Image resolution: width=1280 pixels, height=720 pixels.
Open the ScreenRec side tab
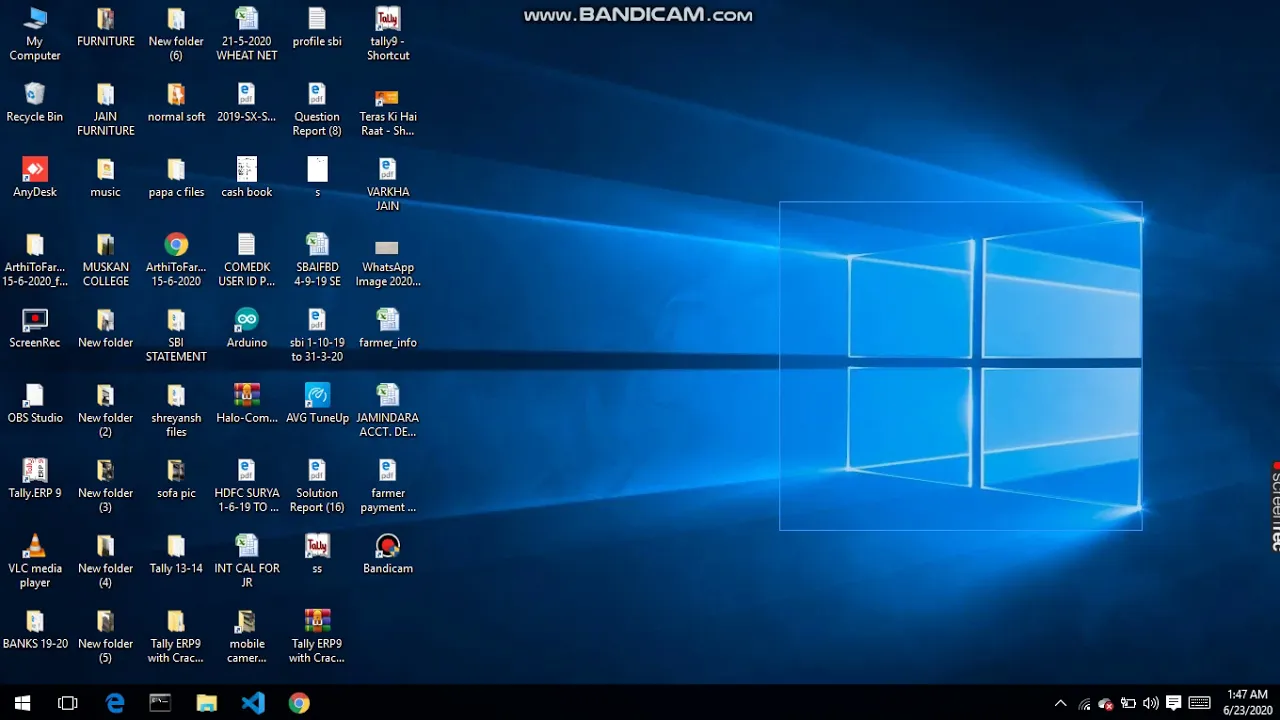tap(1275, 506)
